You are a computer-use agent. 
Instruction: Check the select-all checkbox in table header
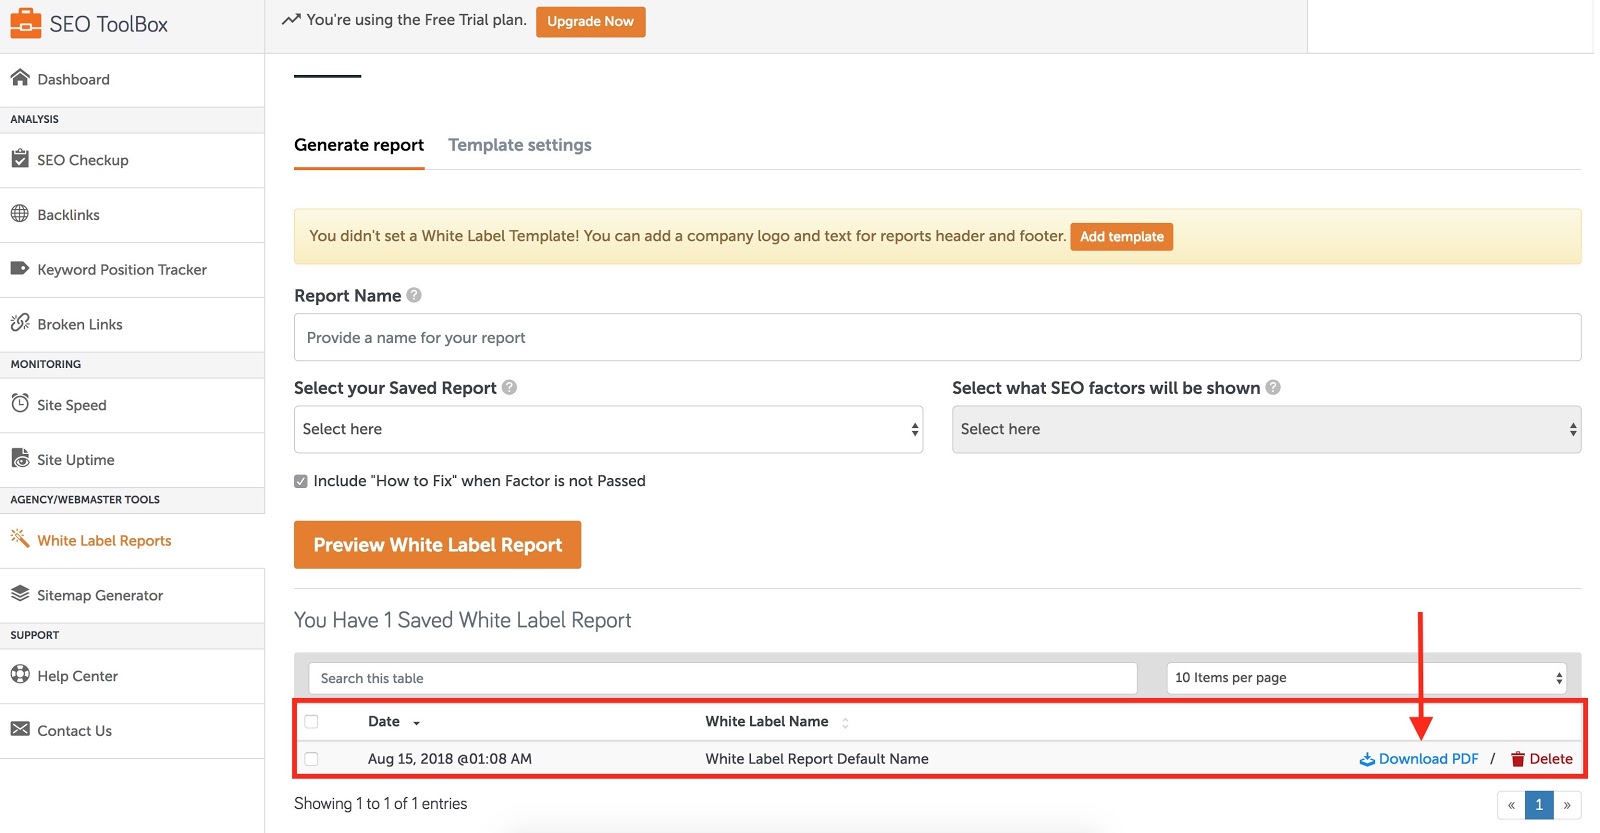(312, 722)
